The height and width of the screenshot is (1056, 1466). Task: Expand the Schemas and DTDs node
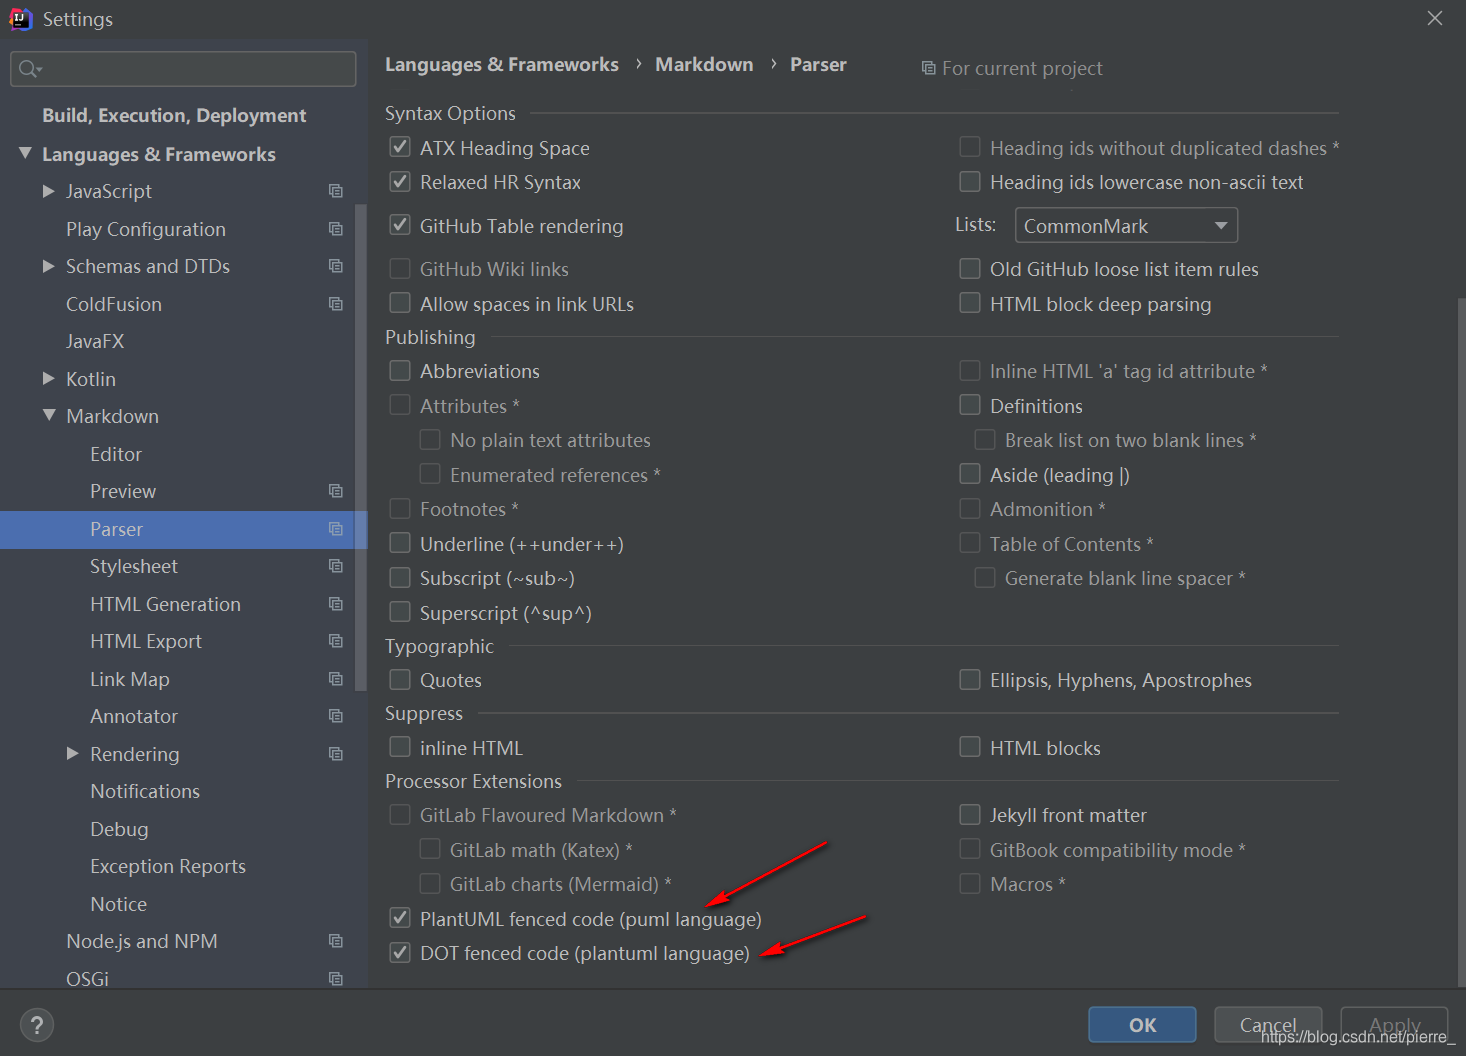tap(48, 266)
